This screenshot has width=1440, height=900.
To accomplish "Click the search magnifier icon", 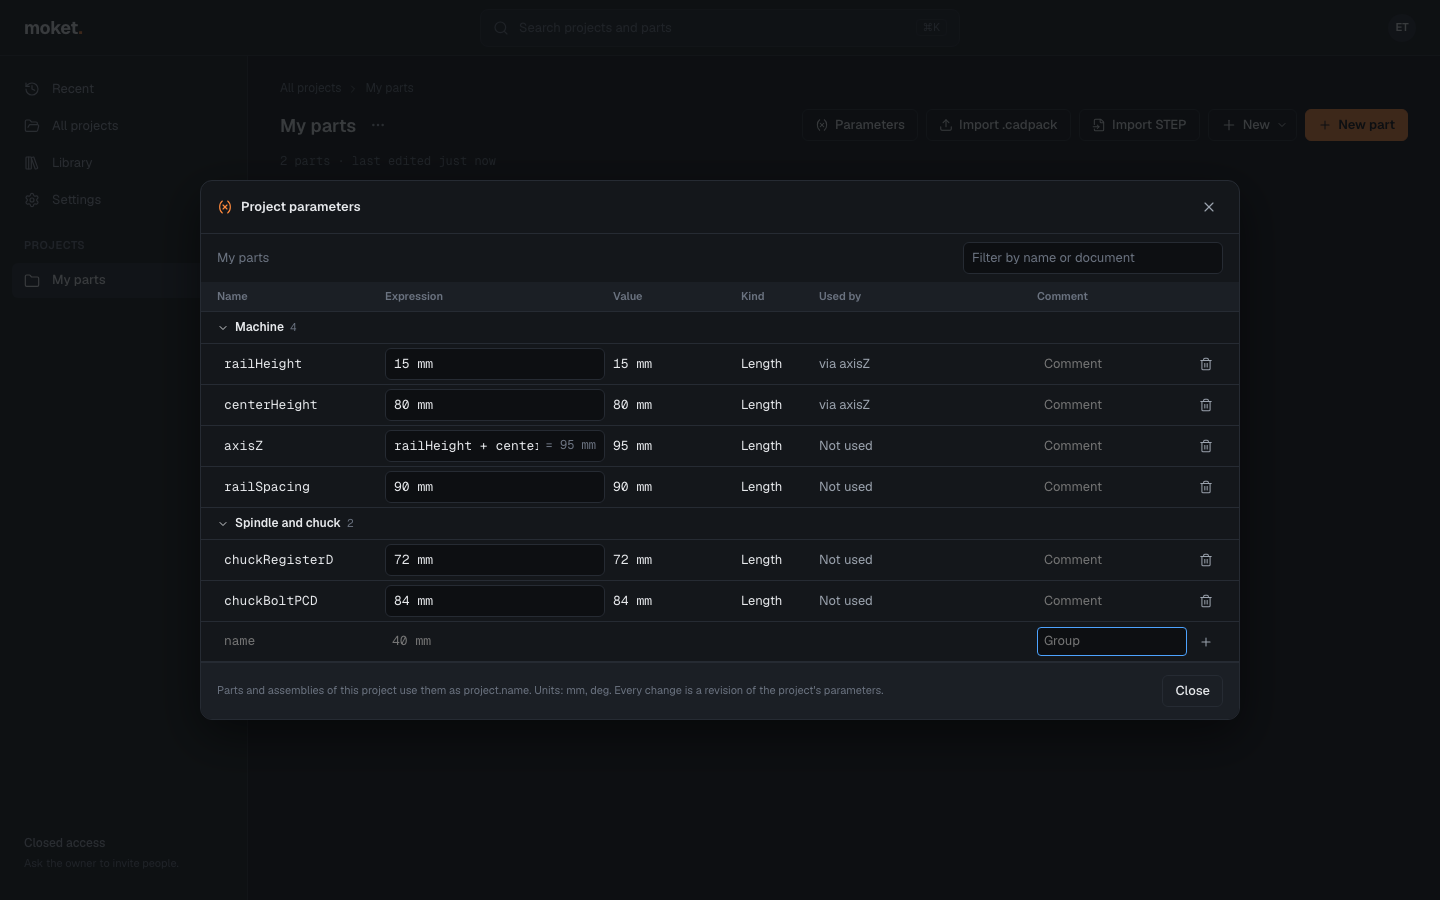I will (501, 28).
